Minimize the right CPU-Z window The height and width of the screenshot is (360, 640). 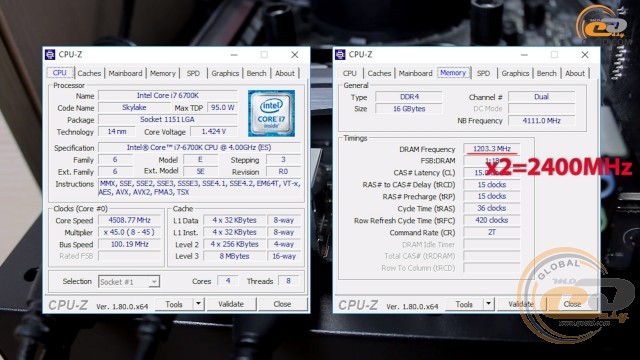[524, 55]
